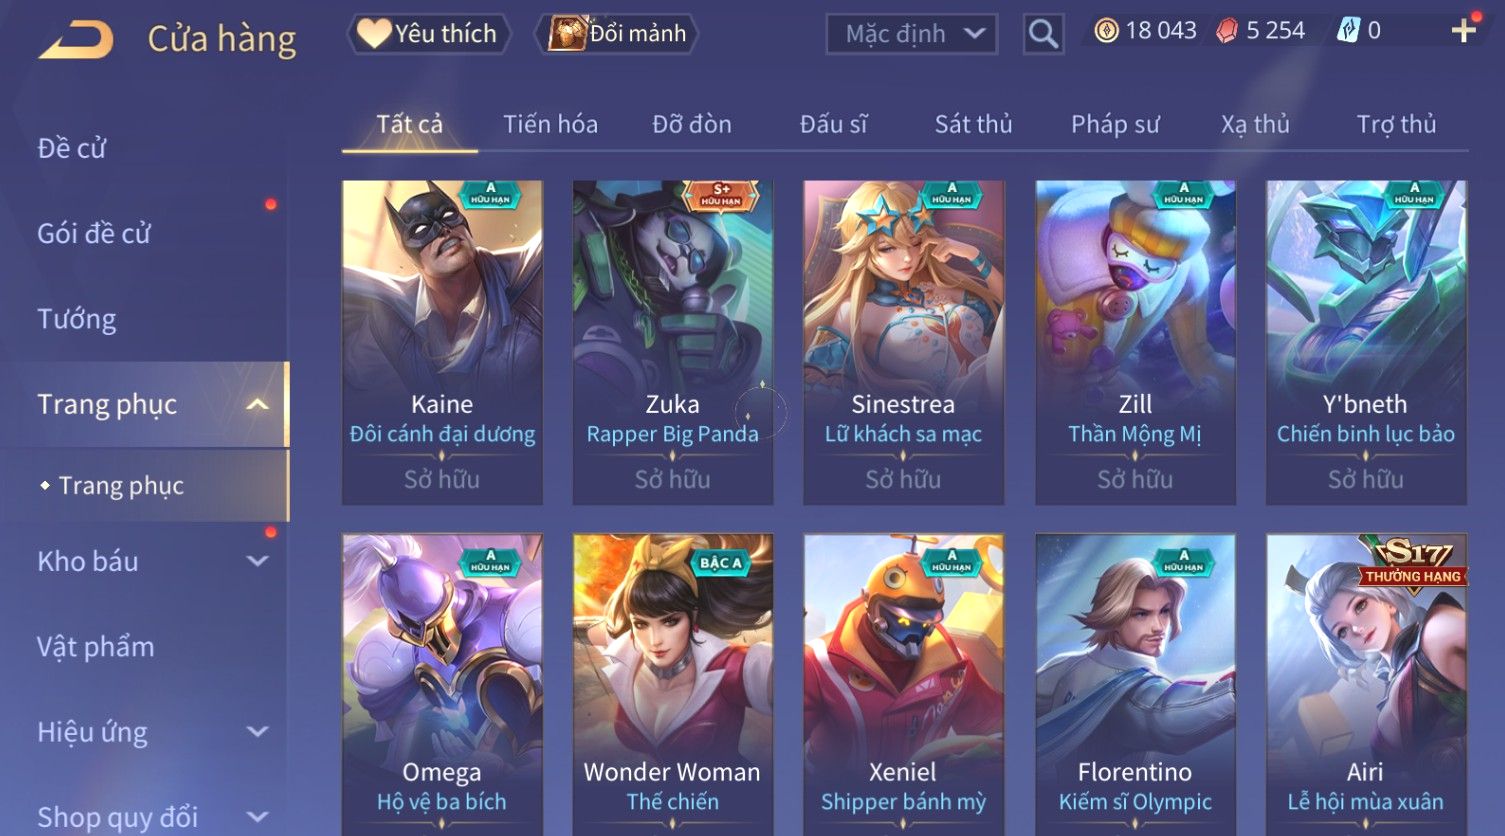Image resolution: width=1505 pixels, height=836 pixels.
Task: Switch to the Pháp sư tab
Action: tap(1115, 124)
